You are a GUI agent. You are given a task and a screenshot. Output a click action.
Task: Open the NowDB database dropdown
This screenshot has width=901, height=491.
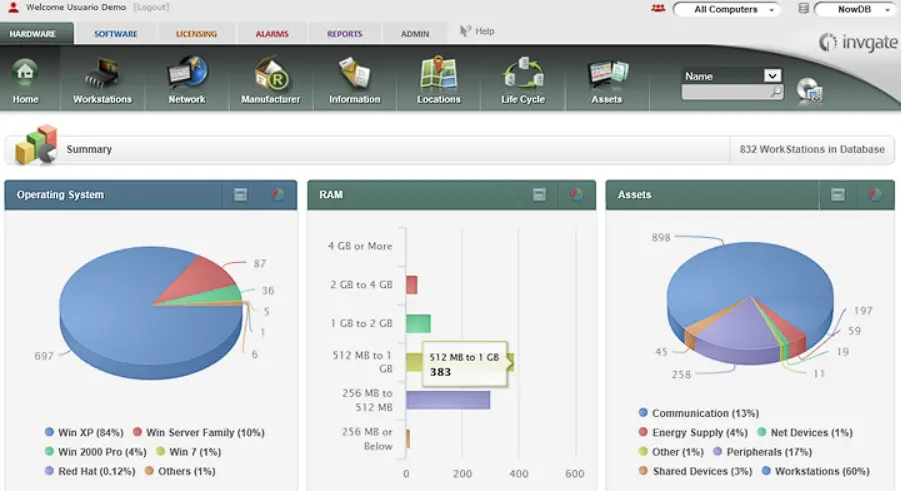tap(854, 9)
